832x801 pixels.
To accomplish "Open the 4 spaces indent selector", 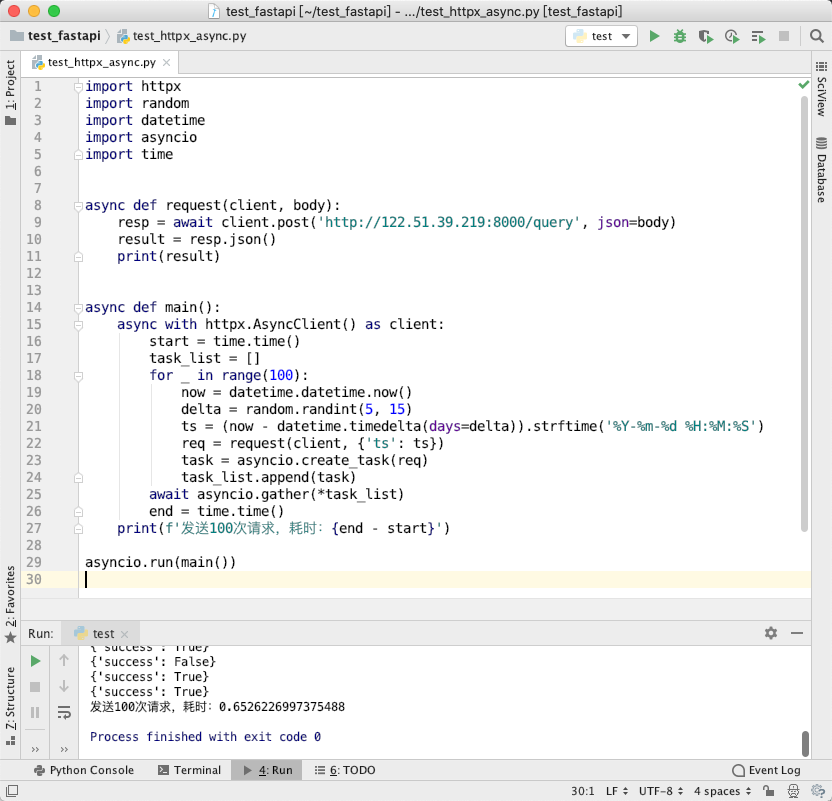I will 723,791.
